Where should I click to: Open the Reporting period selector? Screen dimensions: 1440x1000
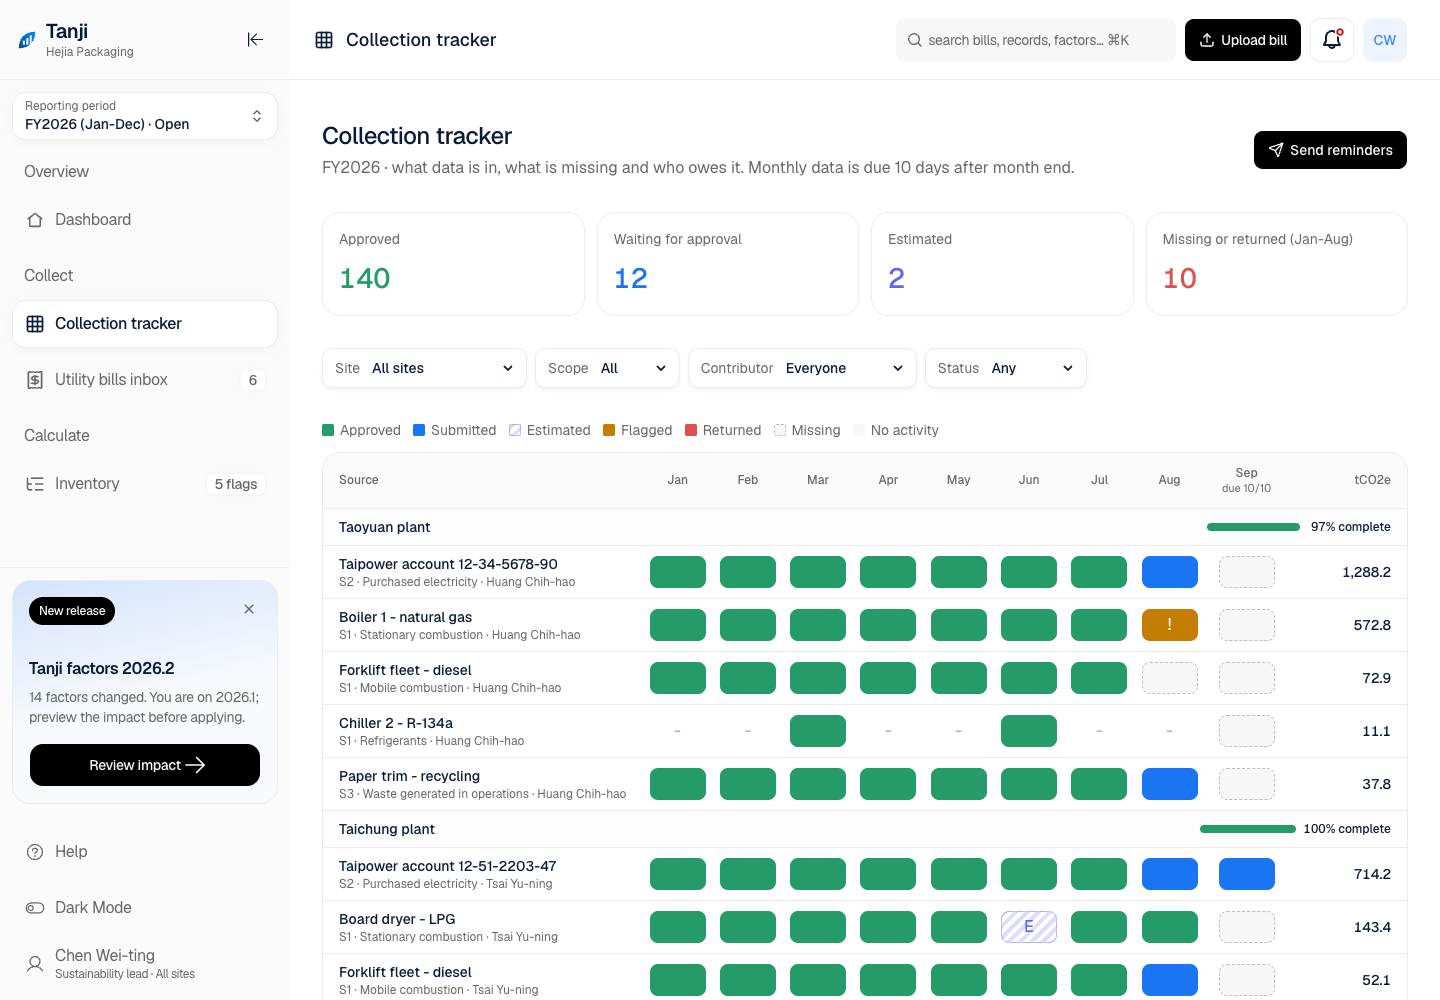(145, 116)
